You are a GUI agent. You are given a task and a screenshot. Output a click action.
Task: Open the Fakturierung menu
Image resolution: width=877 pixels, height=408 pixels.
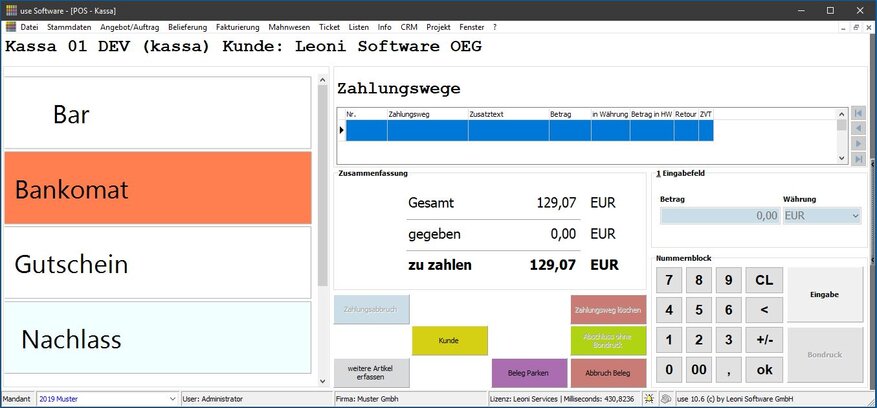(x=238, y=27)
